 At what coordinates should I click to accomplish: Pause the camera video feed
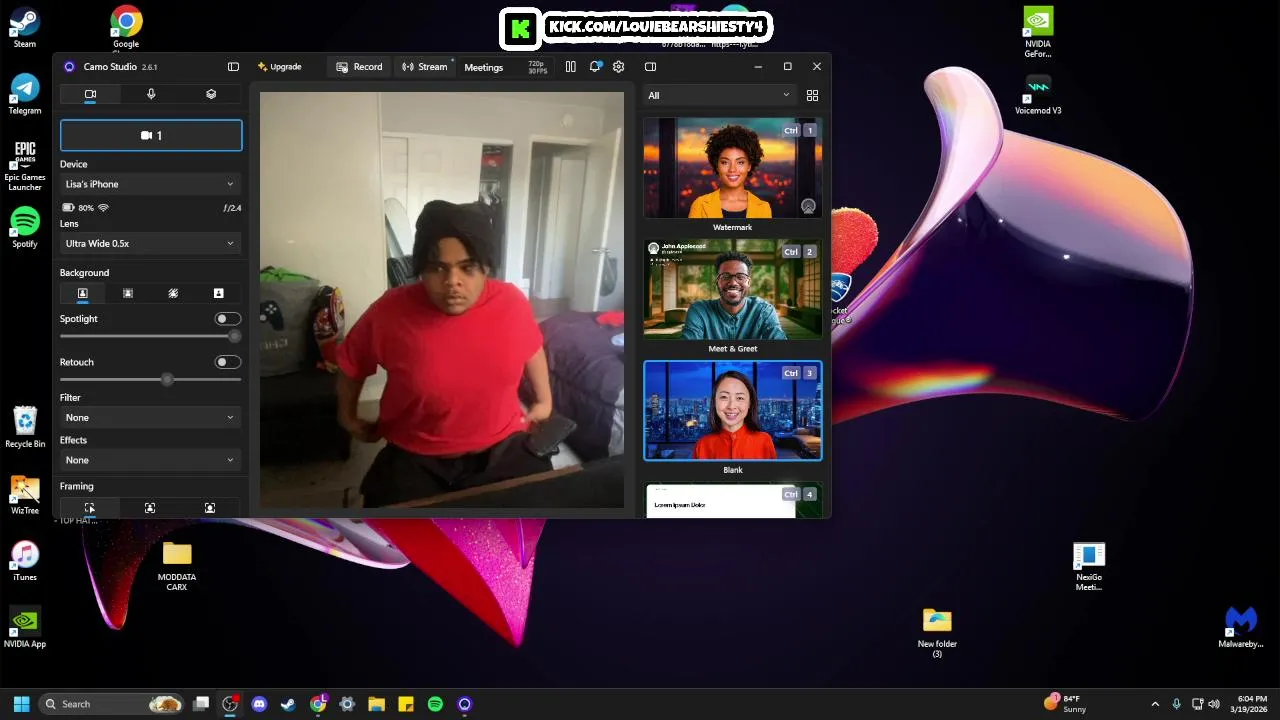click(570, 67)
